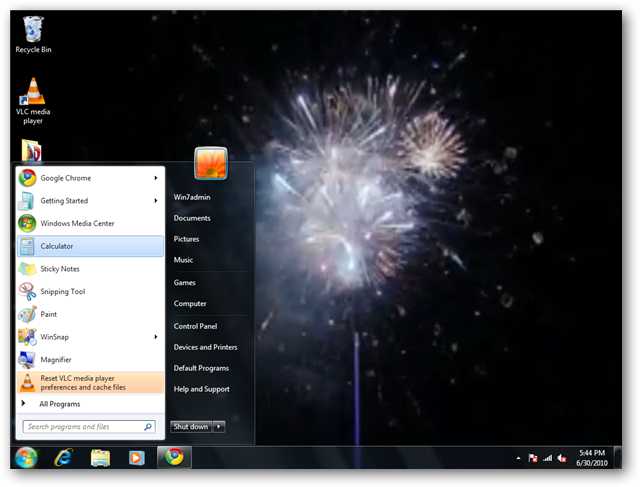The height and width of the screenshot is (487, 640).
Task: Expand the All Programs arrow
Action: 23,403
